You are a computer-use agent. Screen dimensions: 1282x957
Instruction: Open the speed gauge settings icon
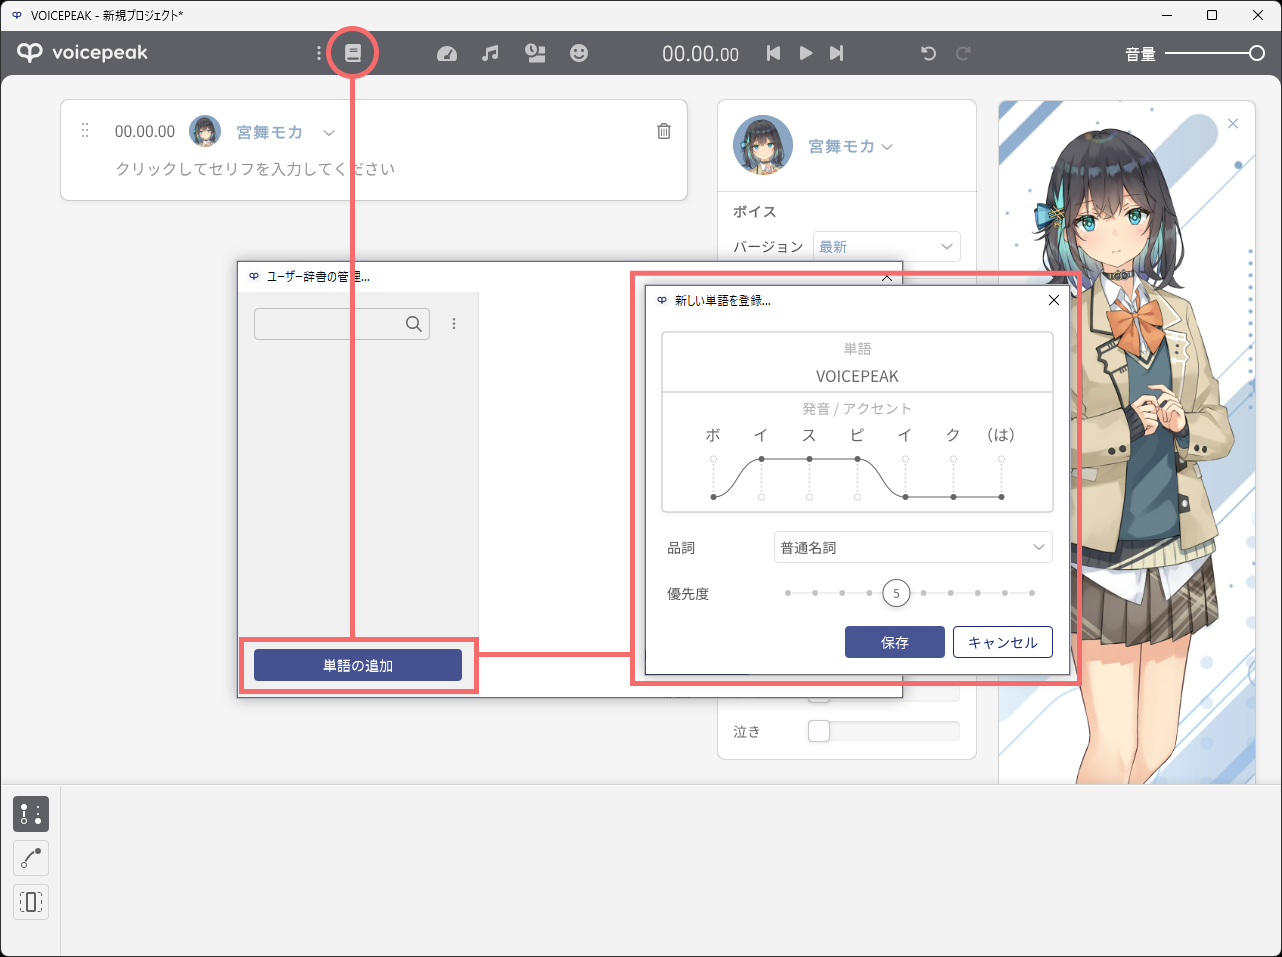point(447,53)
